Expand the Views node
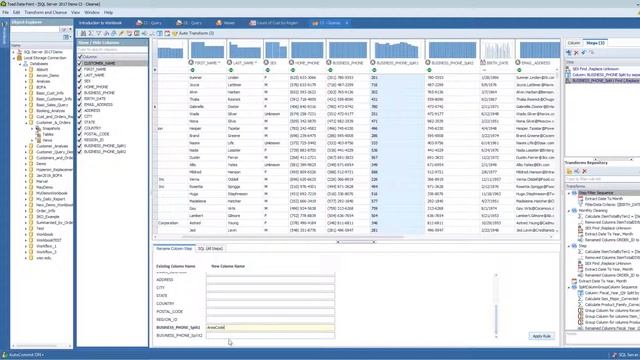This screenshot has width=640, height=360. (32, 140)
